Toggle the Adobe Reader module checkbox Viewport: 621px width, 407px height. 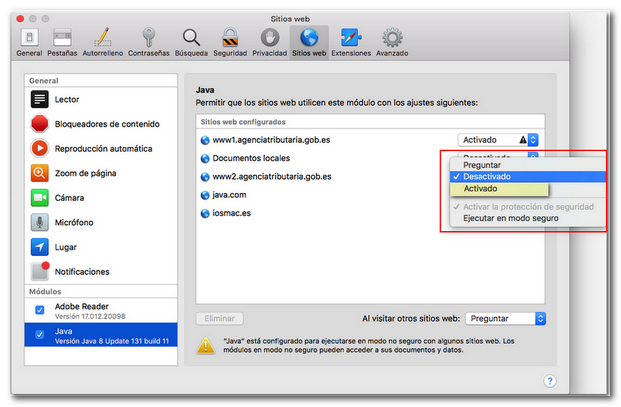pos(40,310)
